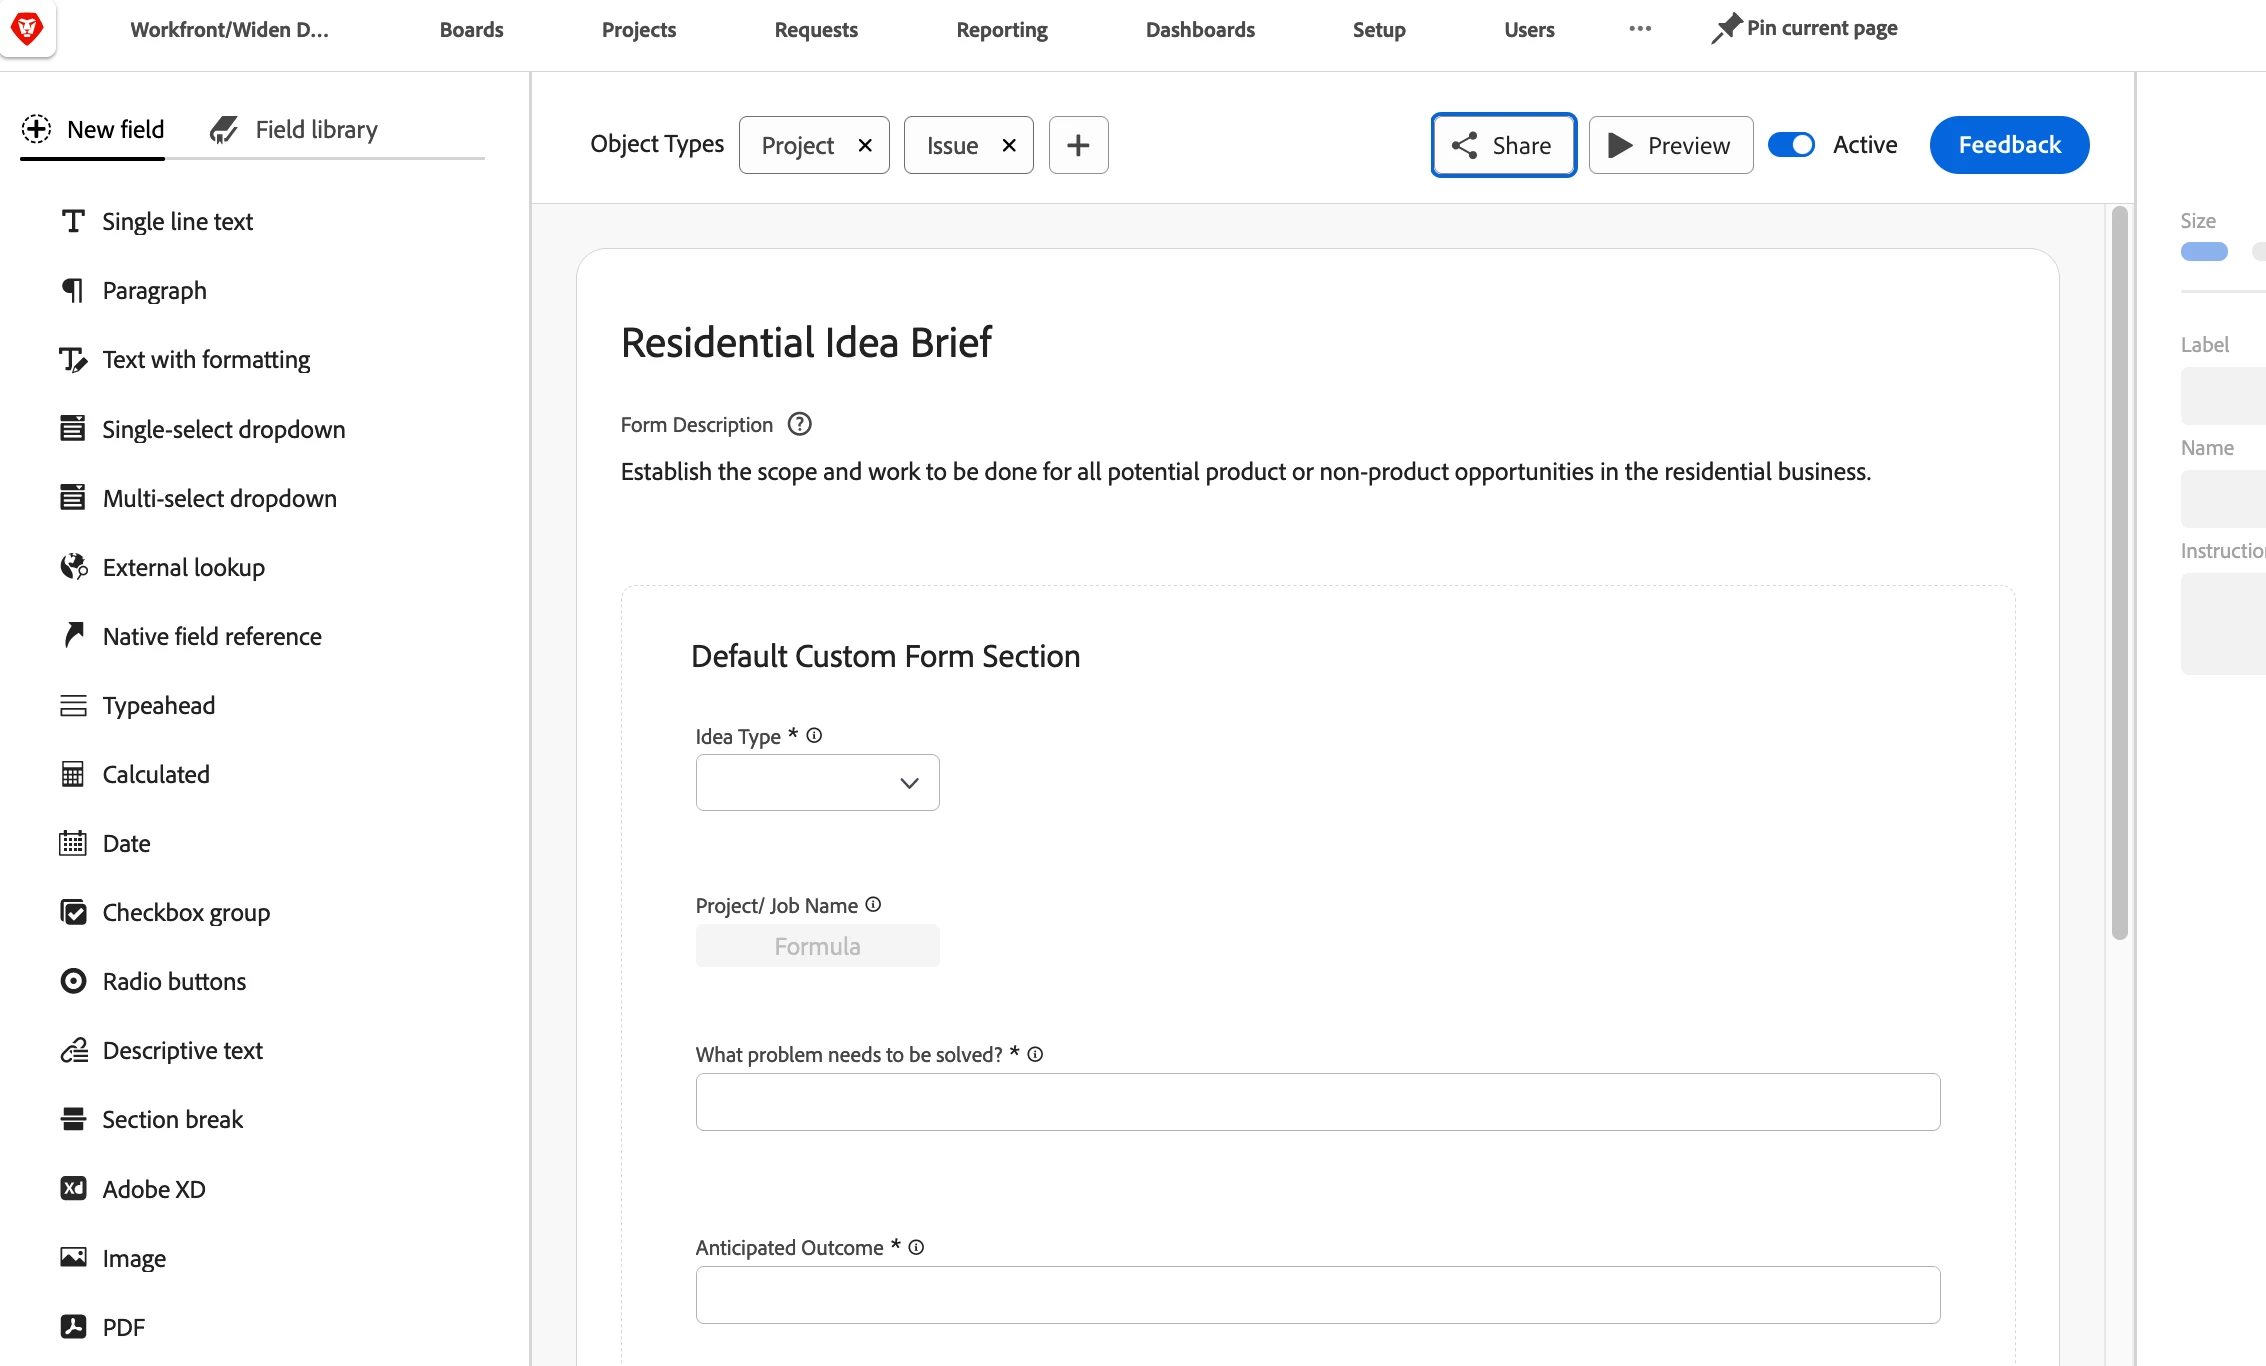Screen dimensions: 2266x1366
Task: Open the more navigation items ellipsis
Action: (1640, 29)
